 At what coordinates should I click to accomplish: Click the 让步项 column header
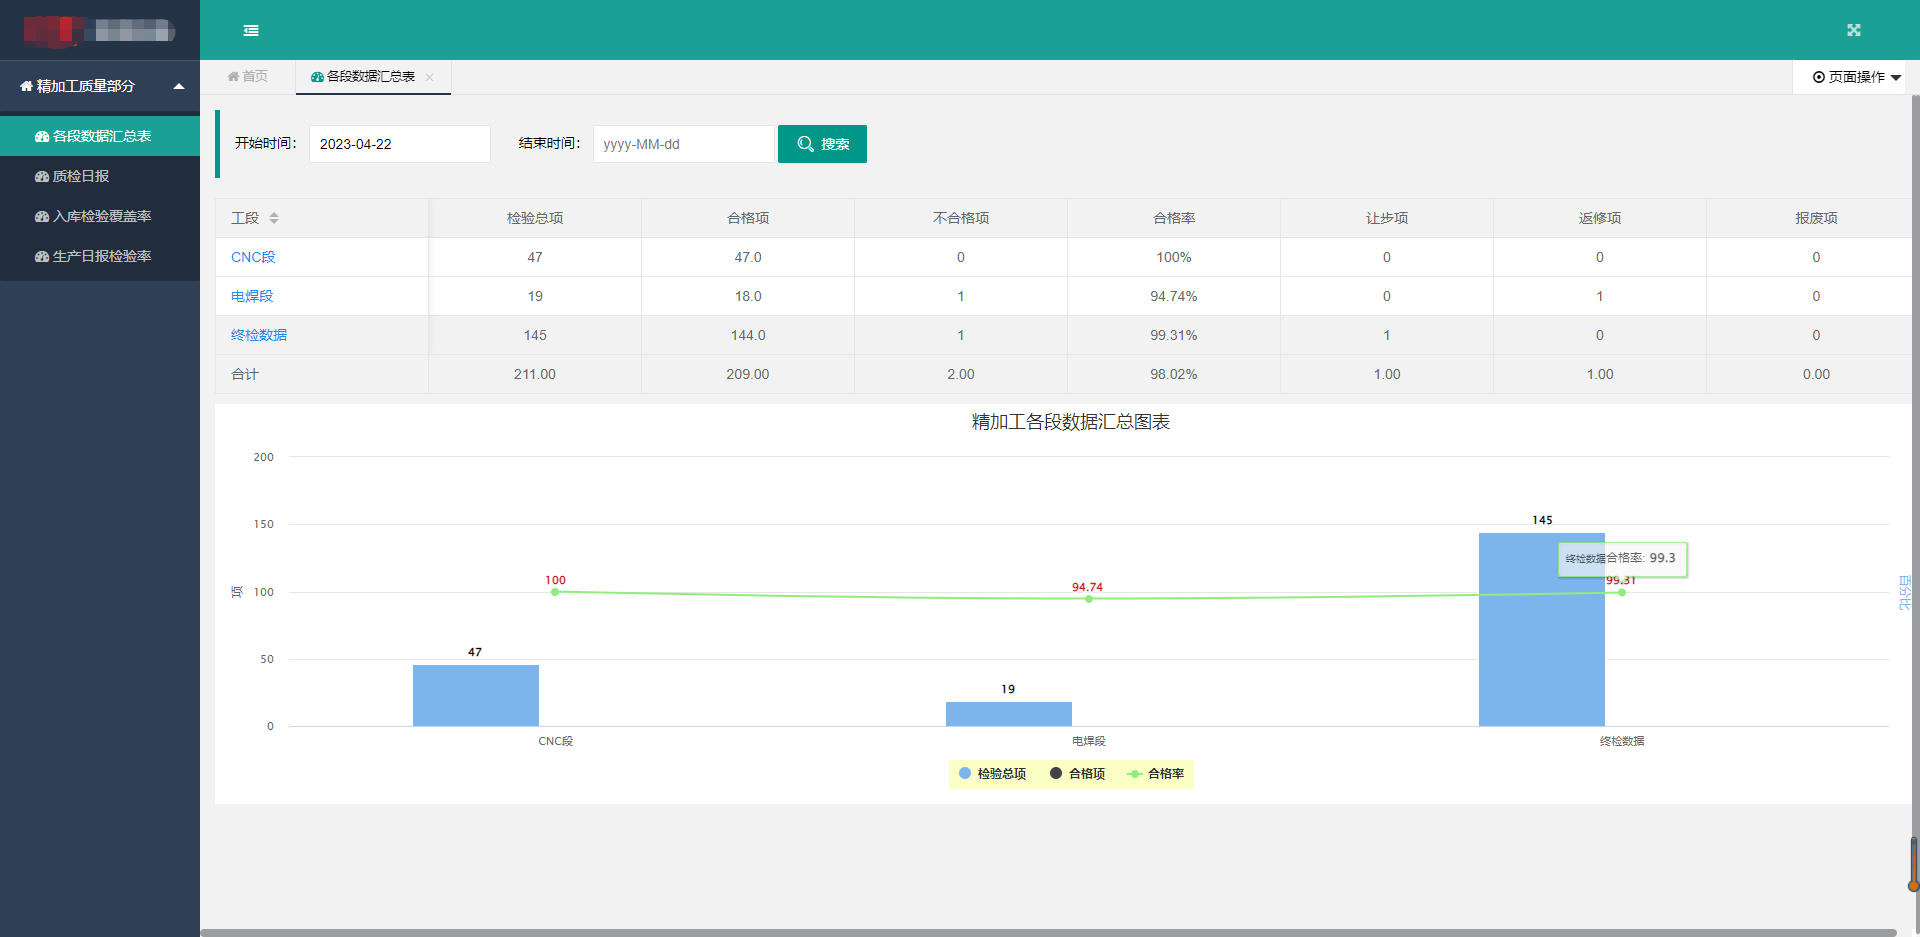click(x=1387, y=218)
